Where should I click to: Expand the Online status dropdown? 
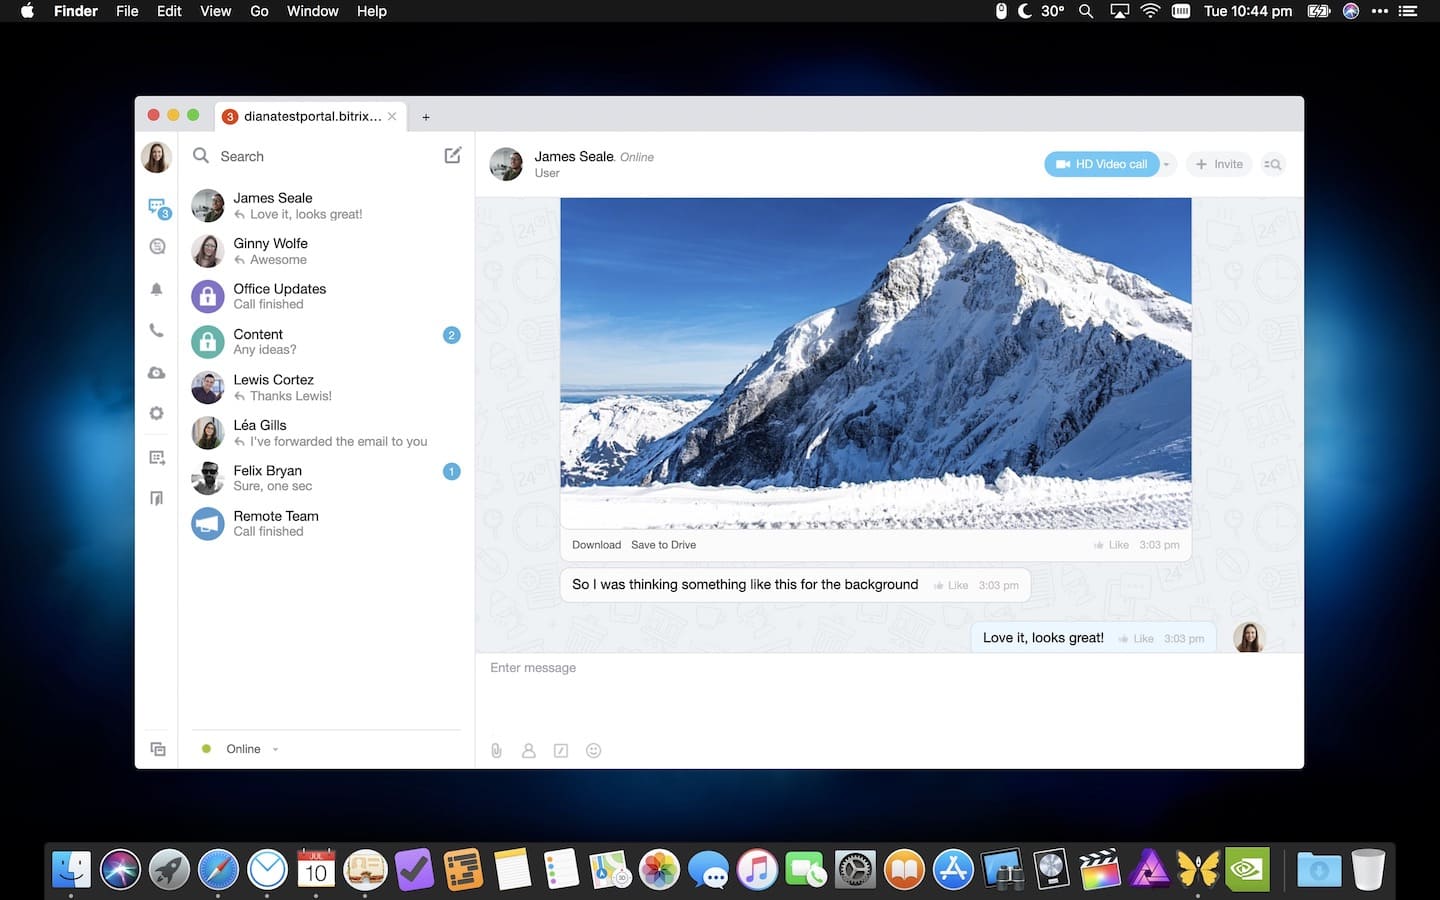(275, 748)
